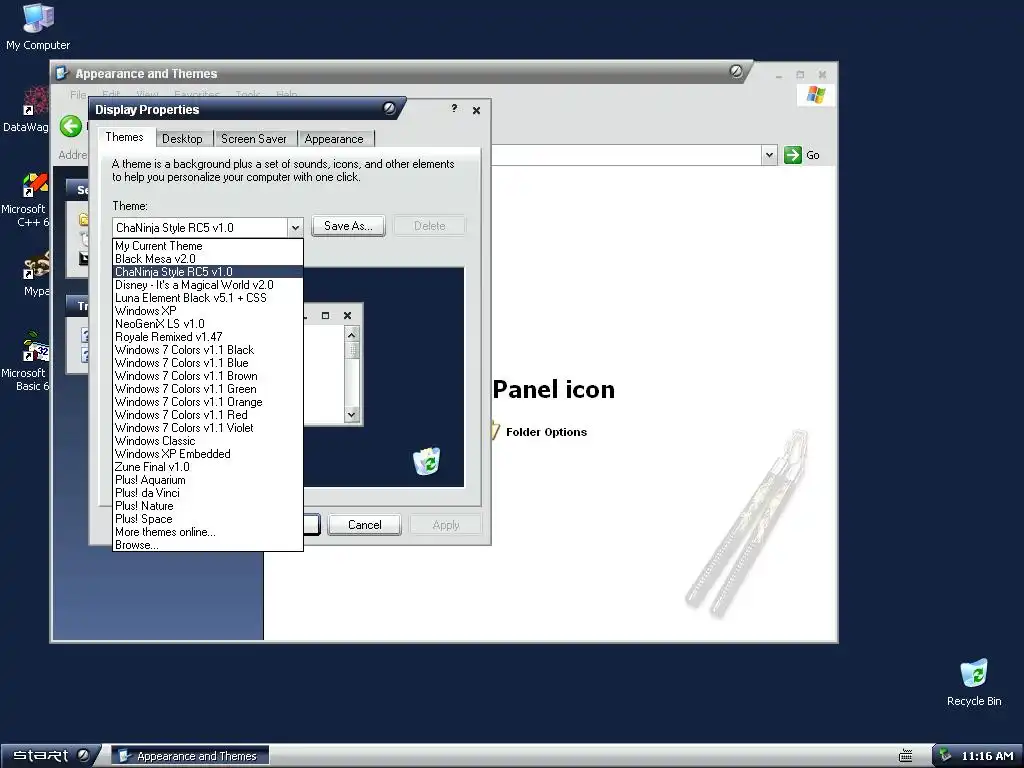Click the Windows flag logo in Appearance and Themes
The image size is (1024, 768).
(815, 95)
